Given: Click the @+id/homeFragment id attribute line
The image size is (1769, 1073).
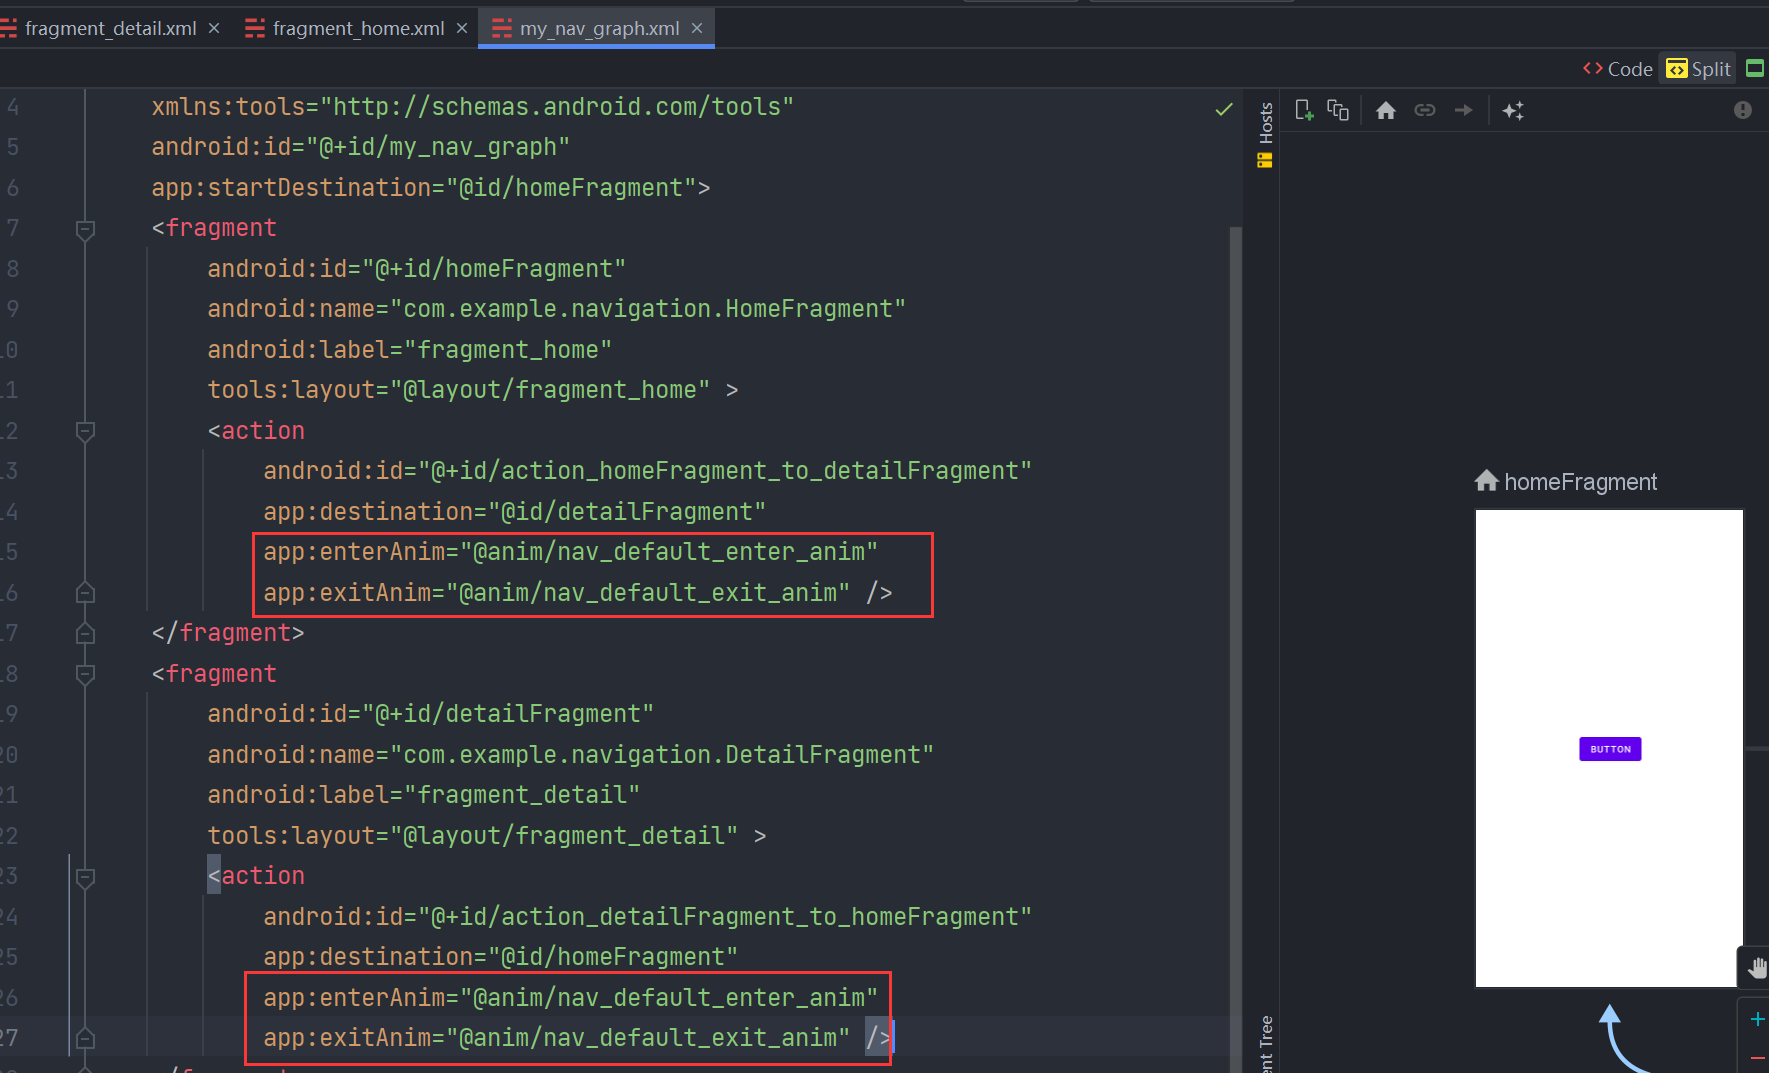Looking at the screenshot, I should pyautogui.click(x=416, y=269).
